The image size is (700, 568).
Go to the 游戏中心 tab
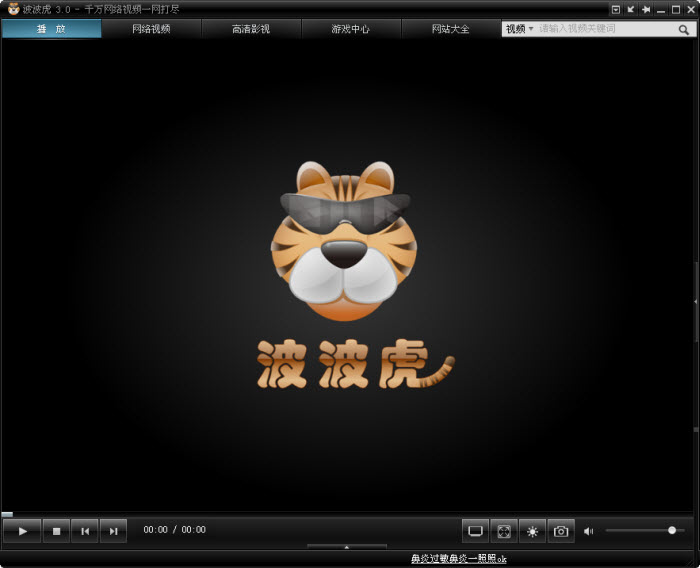click(x=351, y=29)
